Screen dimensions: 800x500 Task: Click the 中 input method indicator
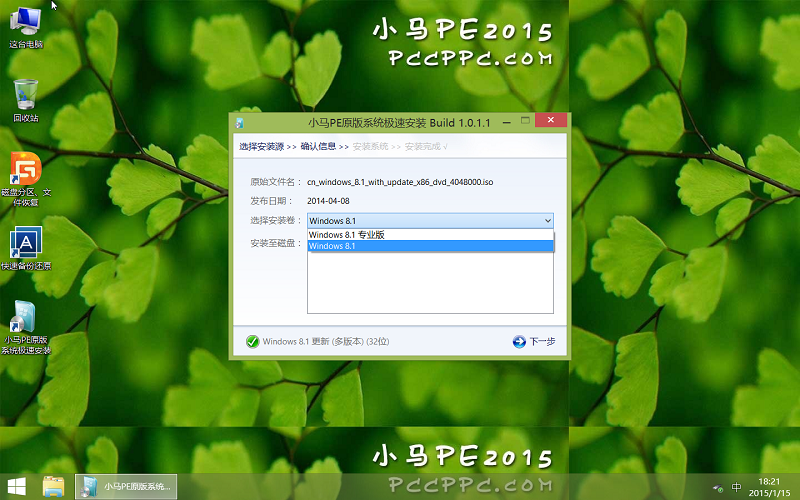click(737, 488)
